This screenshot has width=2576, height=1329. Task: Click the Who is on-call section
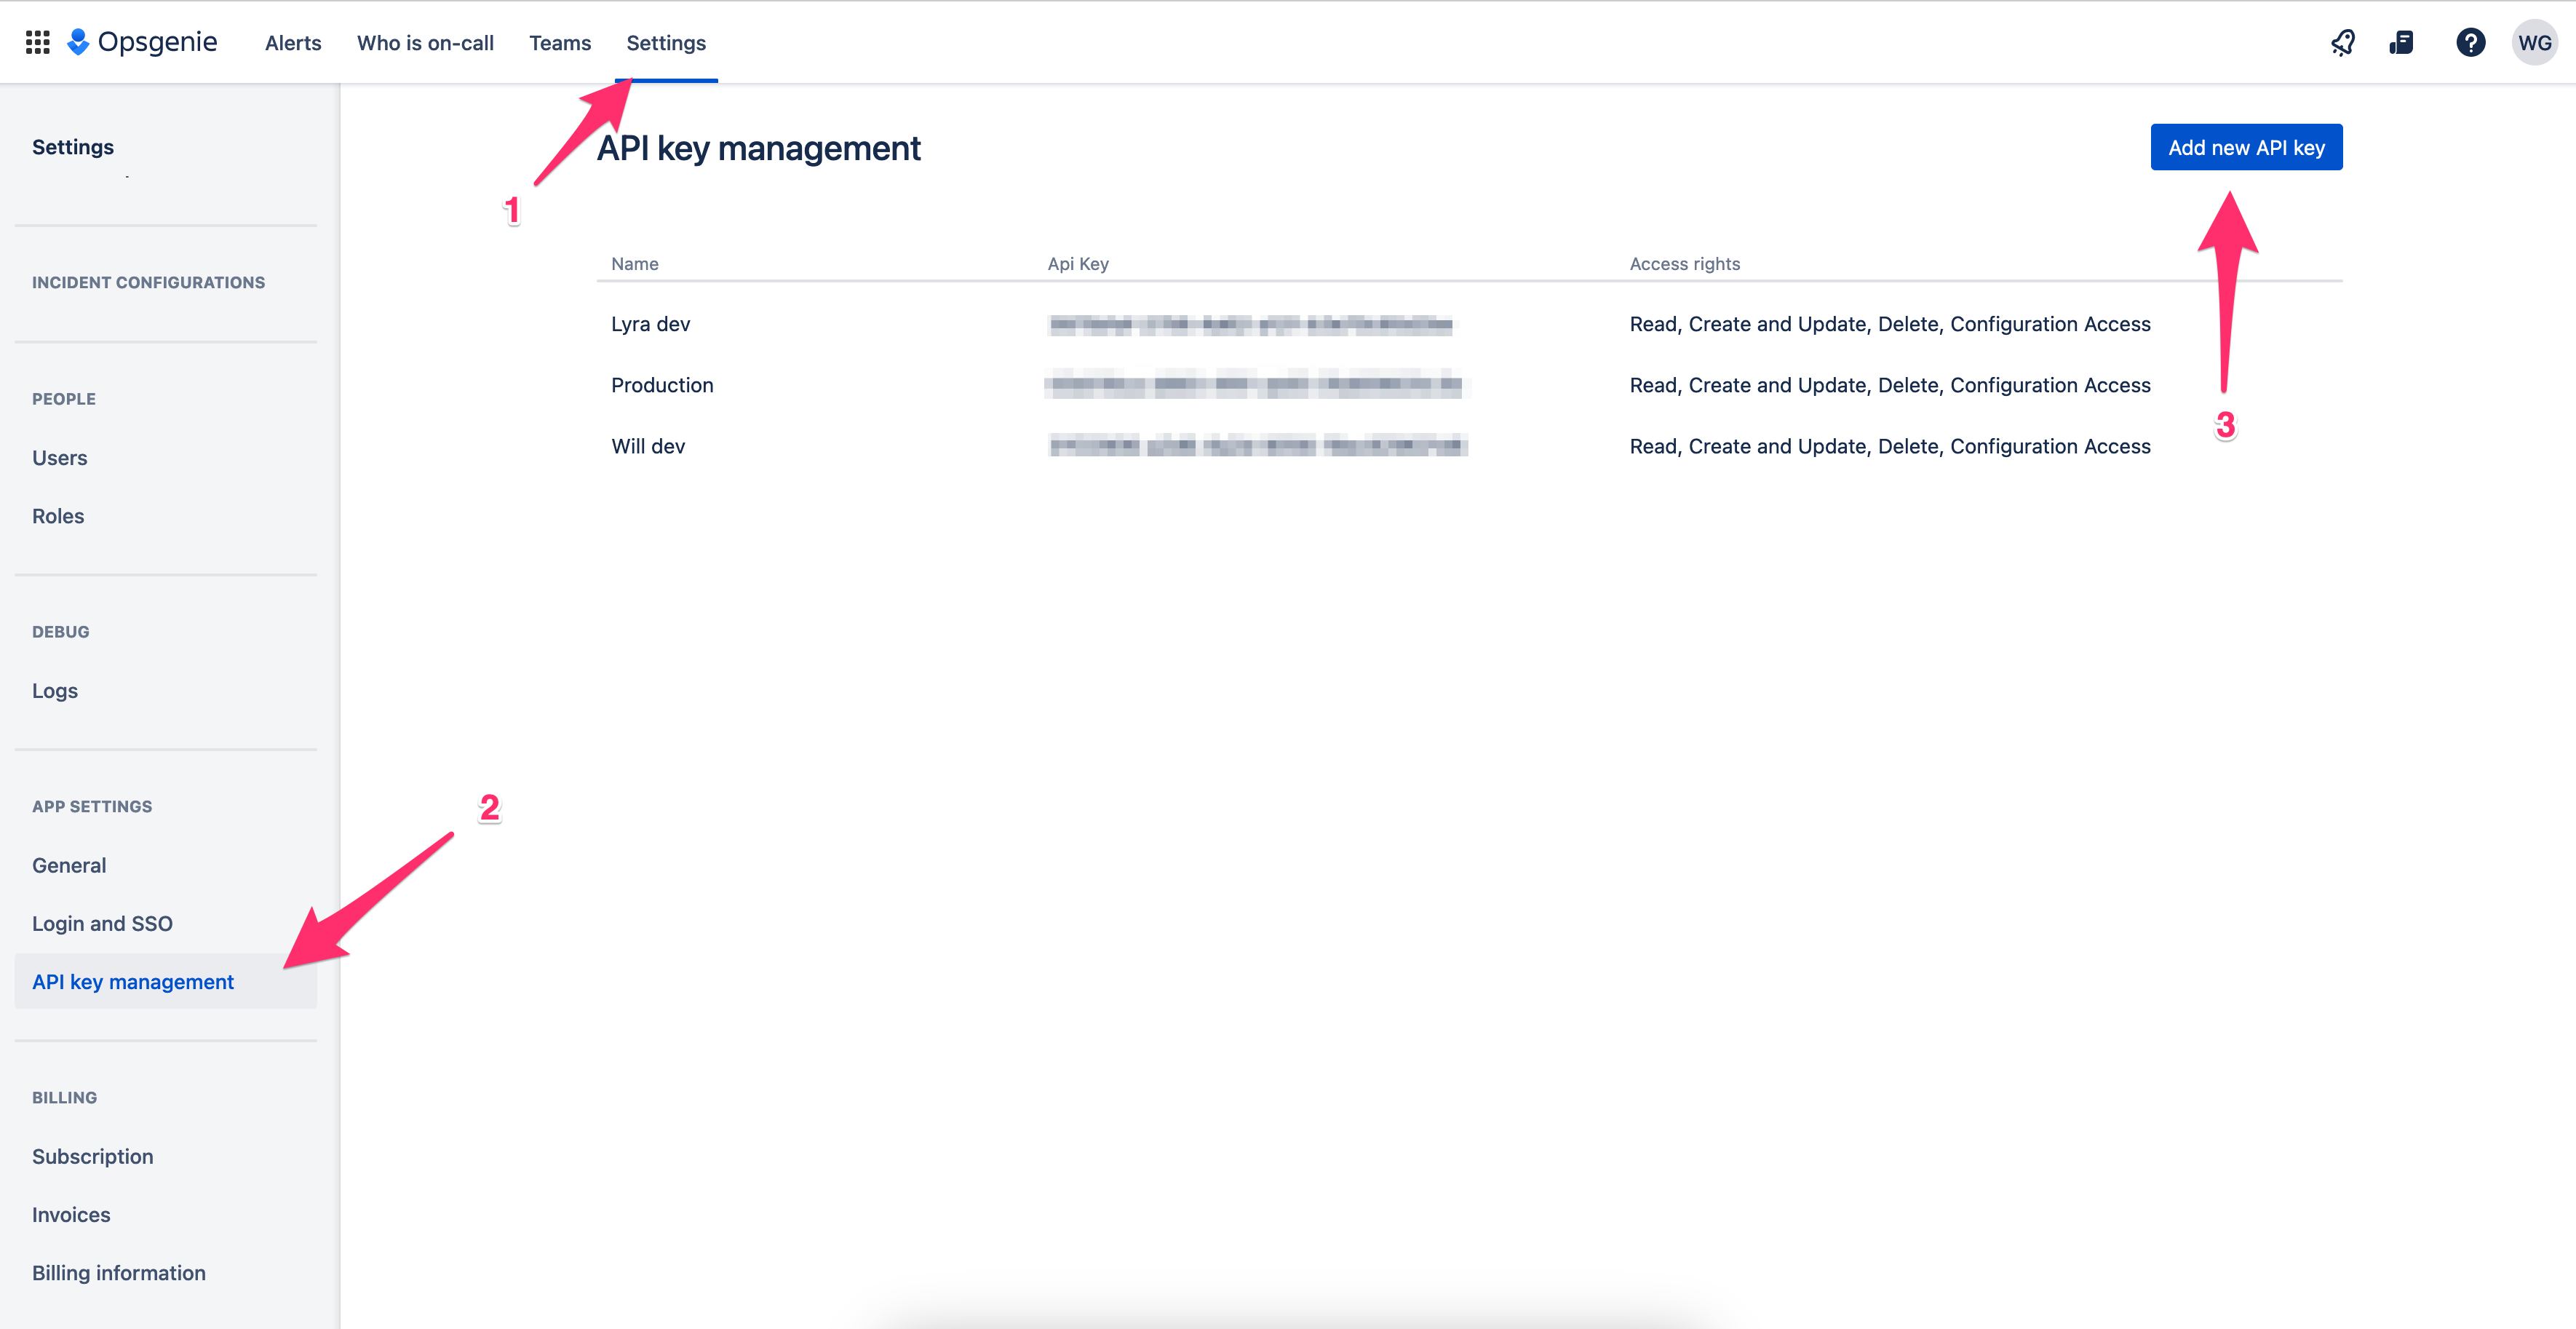[x=426, y=42]
